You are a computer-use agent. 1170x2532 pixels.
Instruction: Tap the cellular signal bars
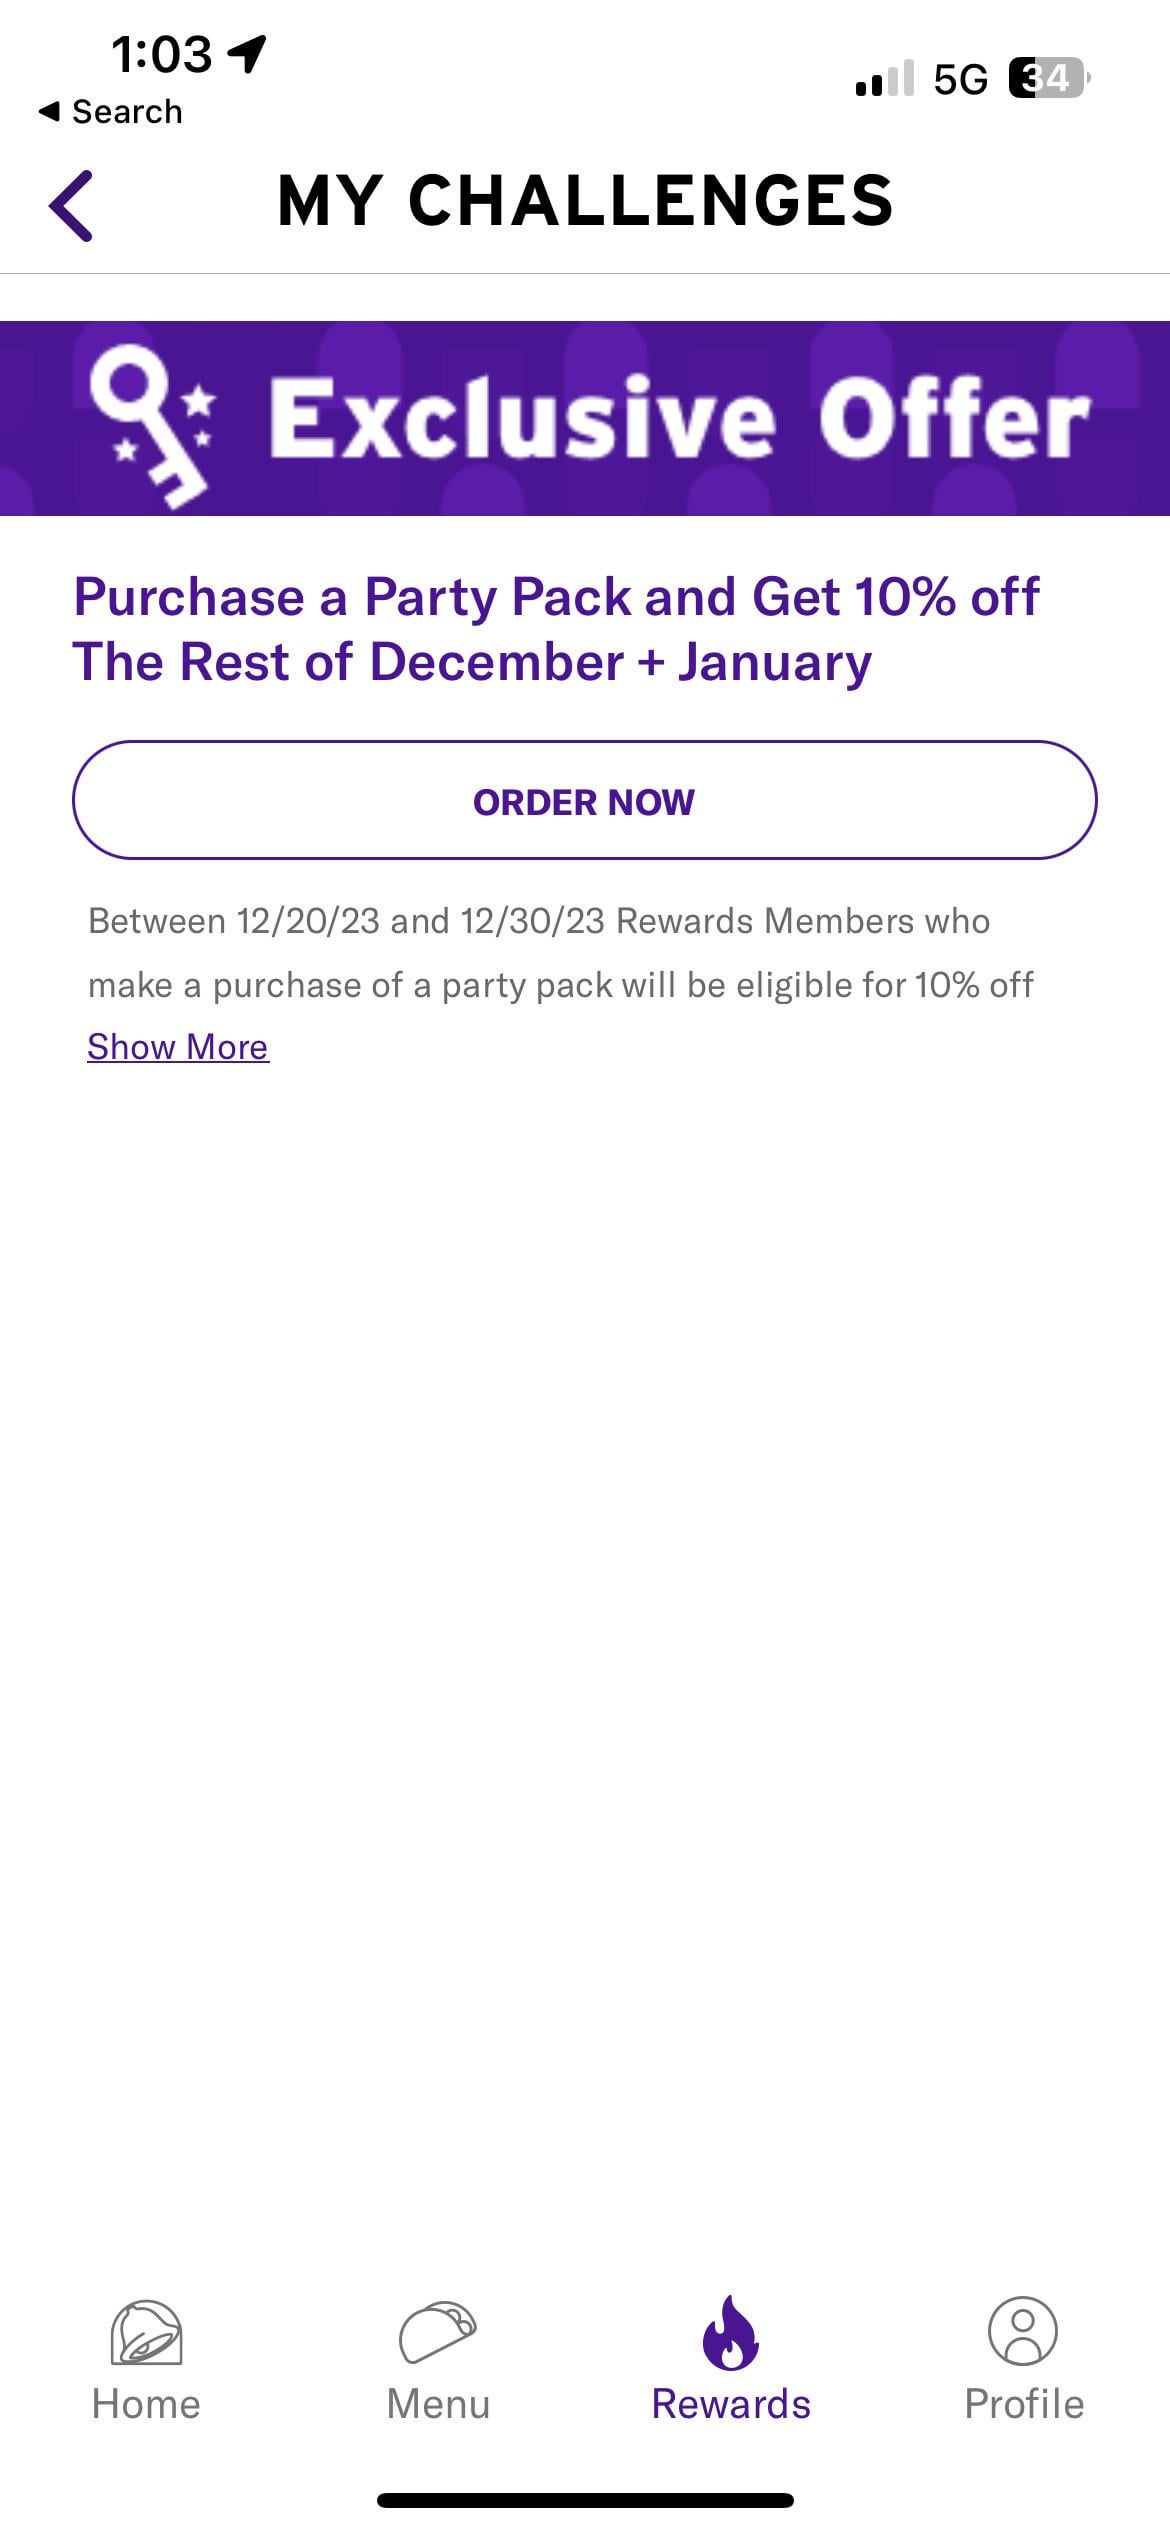885,78
